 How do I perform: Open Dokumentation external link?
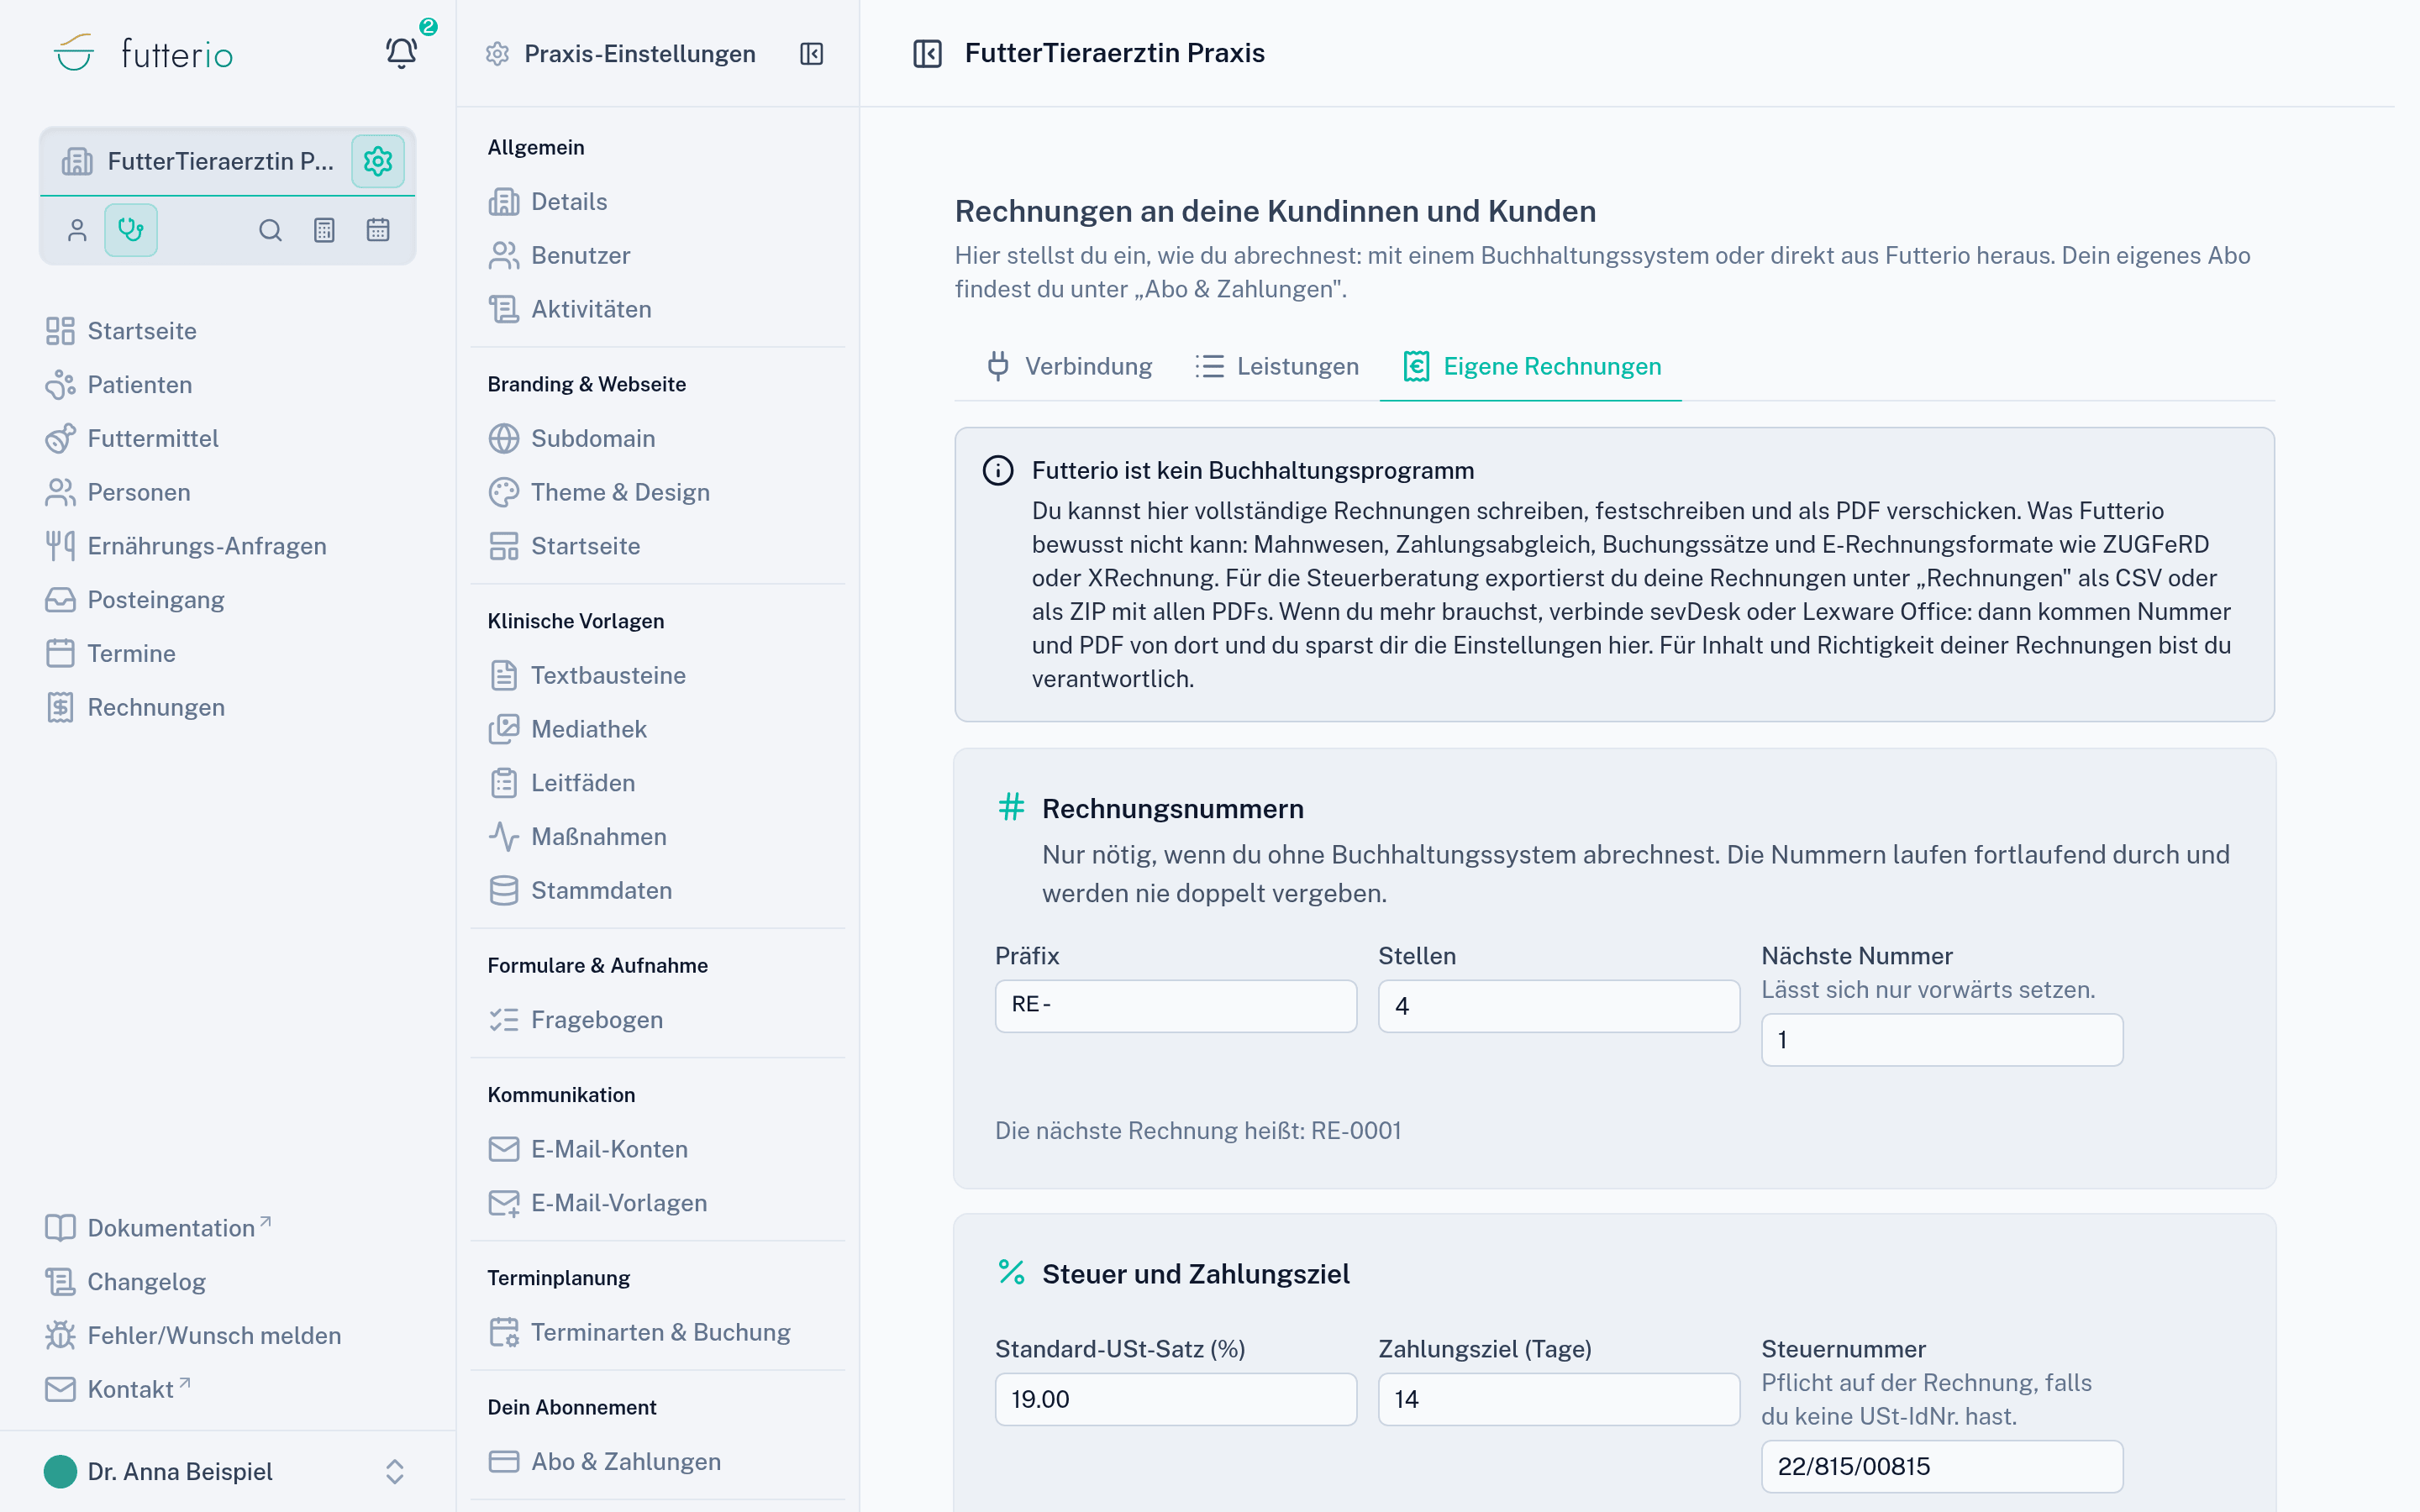click(x=159, y=1228)
